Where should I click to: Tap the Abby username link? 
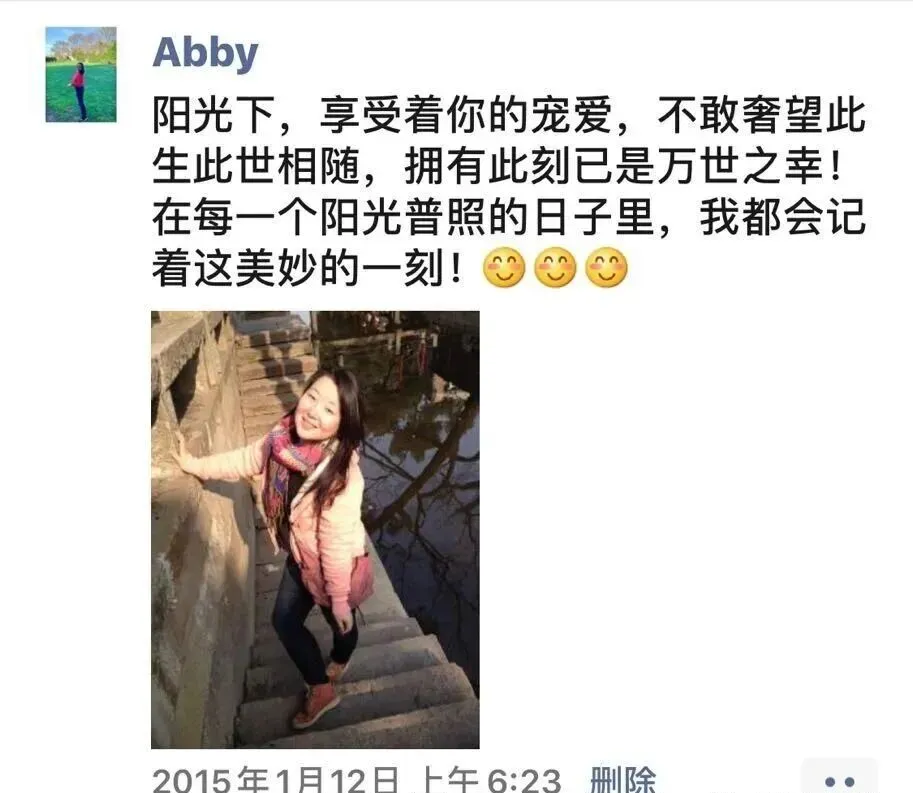[x=205, y=53]
